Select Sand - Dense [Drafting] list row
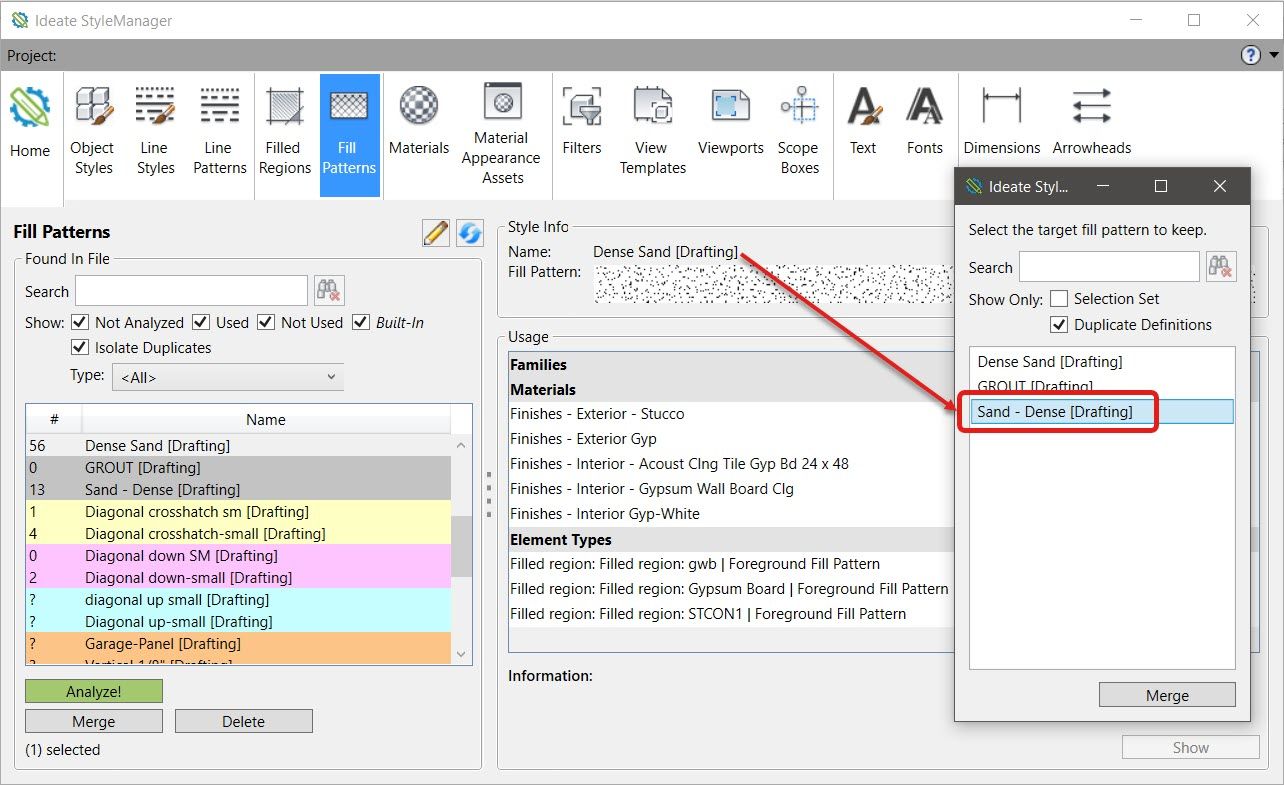The width and height of the screenshot is (1284, 785). click(x=239, y=489)
